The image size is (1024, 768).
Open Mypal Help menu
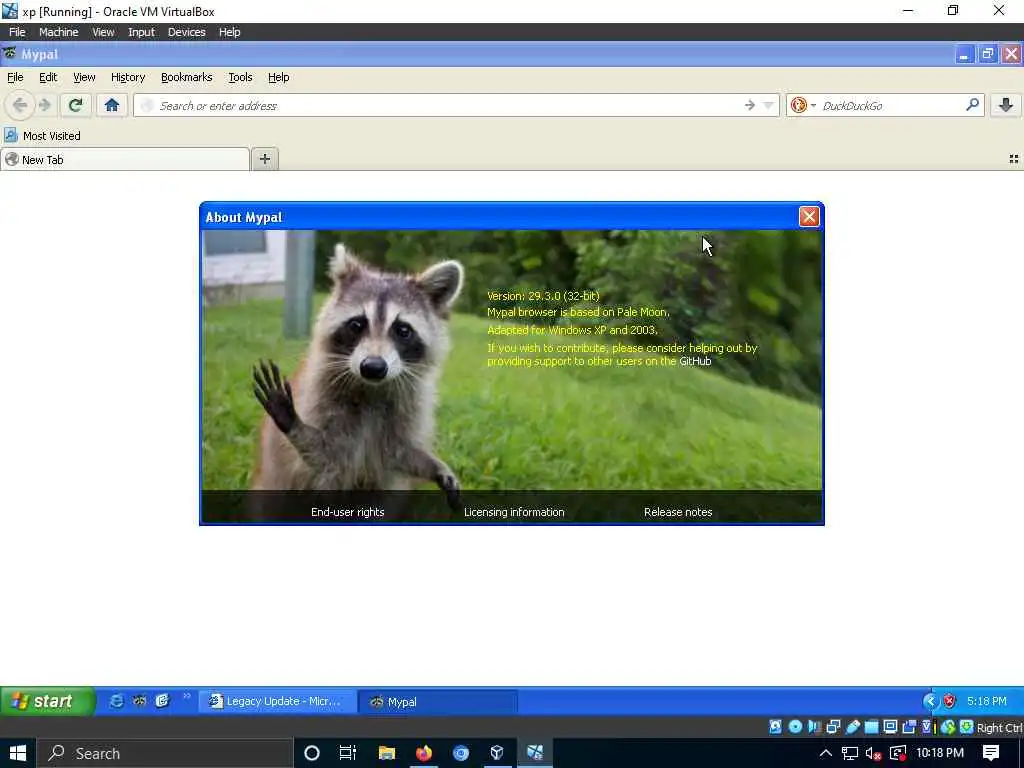pos(278,77)
